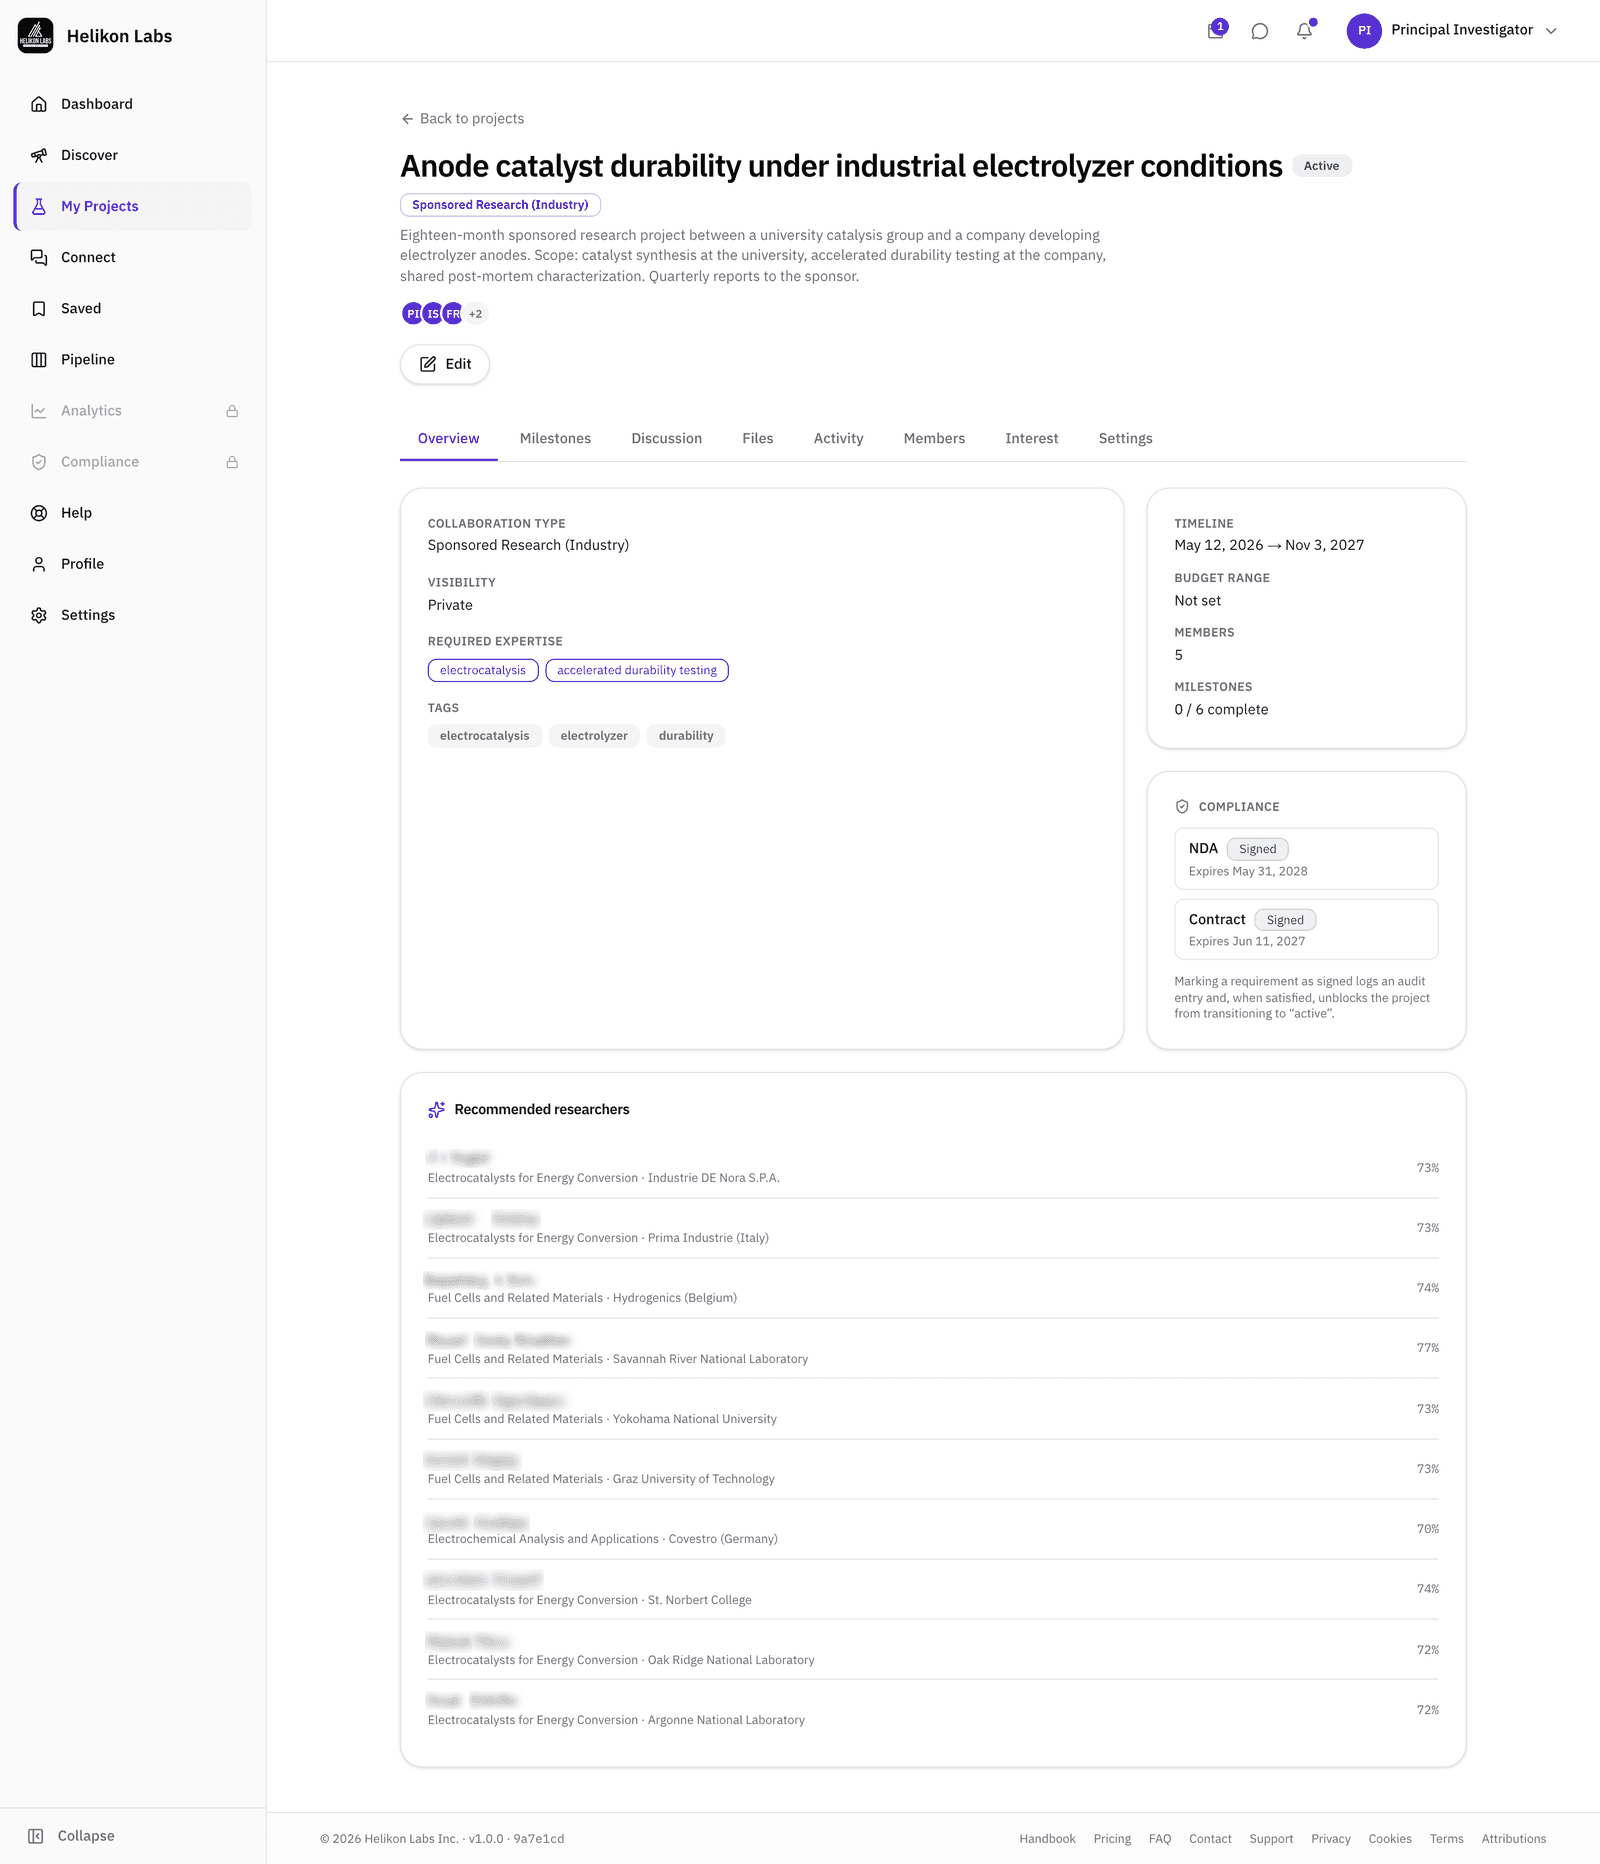Open the Pricing footer link

[x=1112, y=1839]
